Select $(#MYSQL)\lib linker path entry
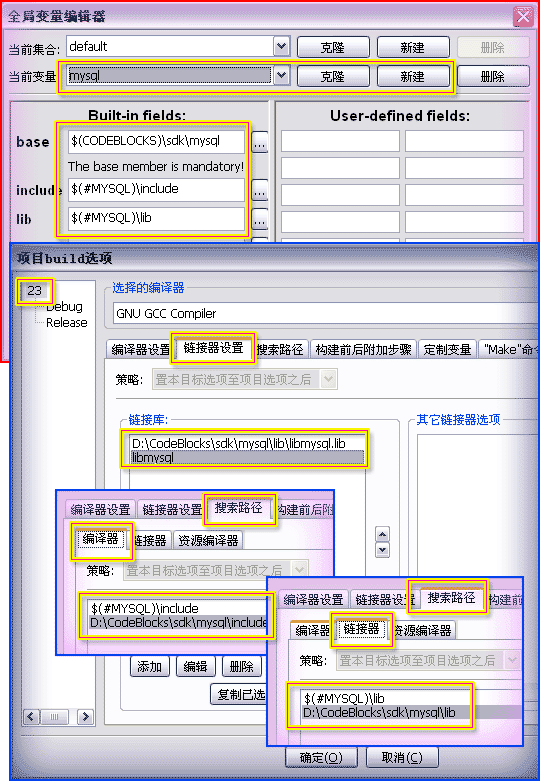This screenshot has width=540, height=783. coord(386,699)
